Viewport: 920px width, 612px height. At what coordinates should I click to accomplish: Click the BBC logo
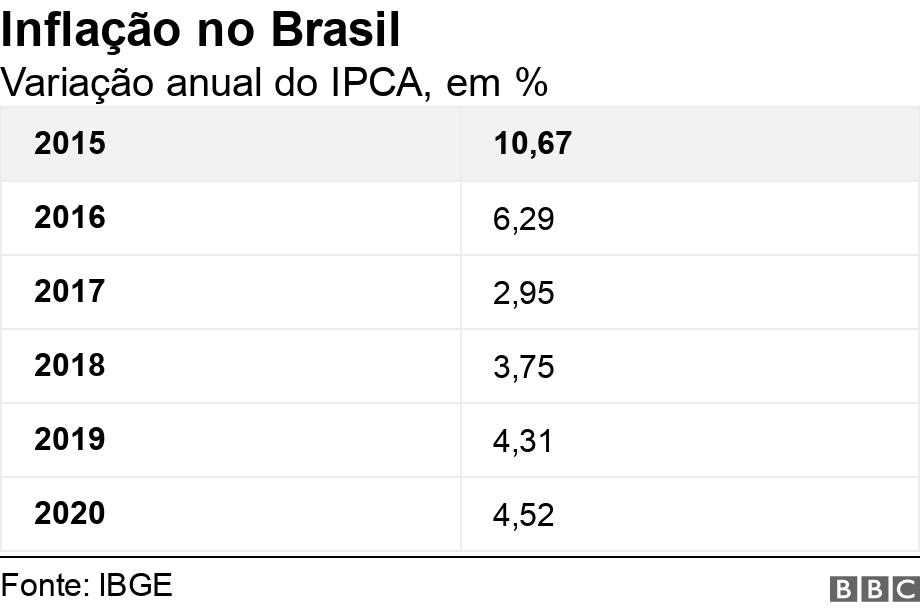click(x=873, y=588)
